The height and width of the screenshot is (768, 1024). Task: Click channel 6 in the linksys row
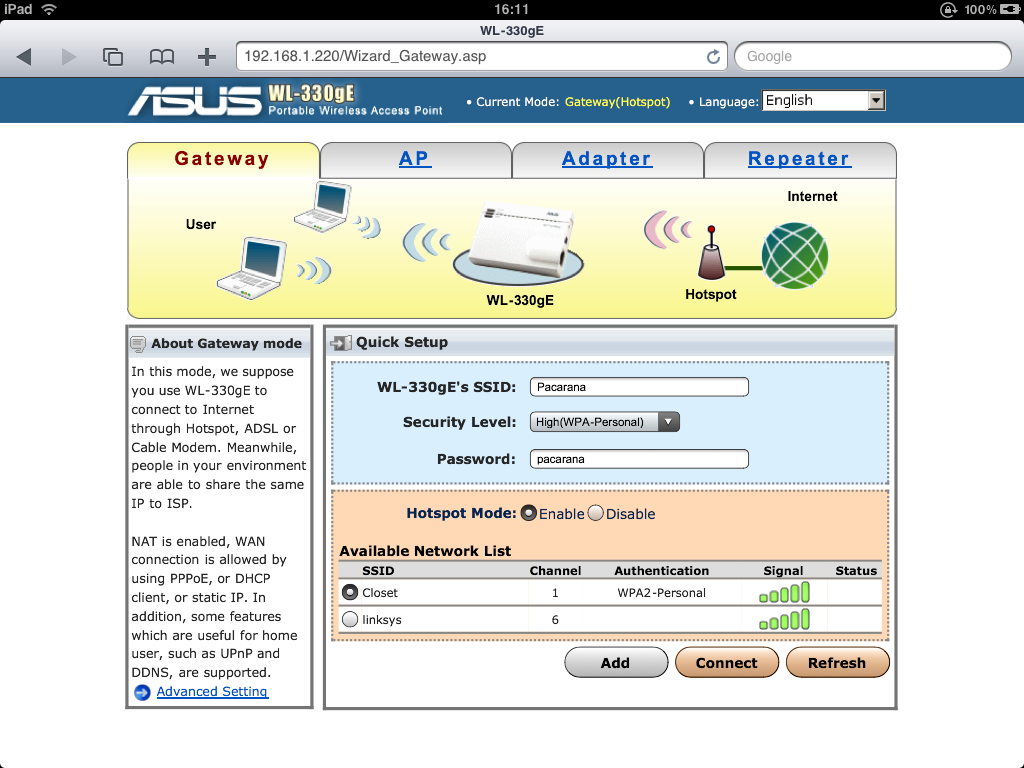(x=555, y=620)
